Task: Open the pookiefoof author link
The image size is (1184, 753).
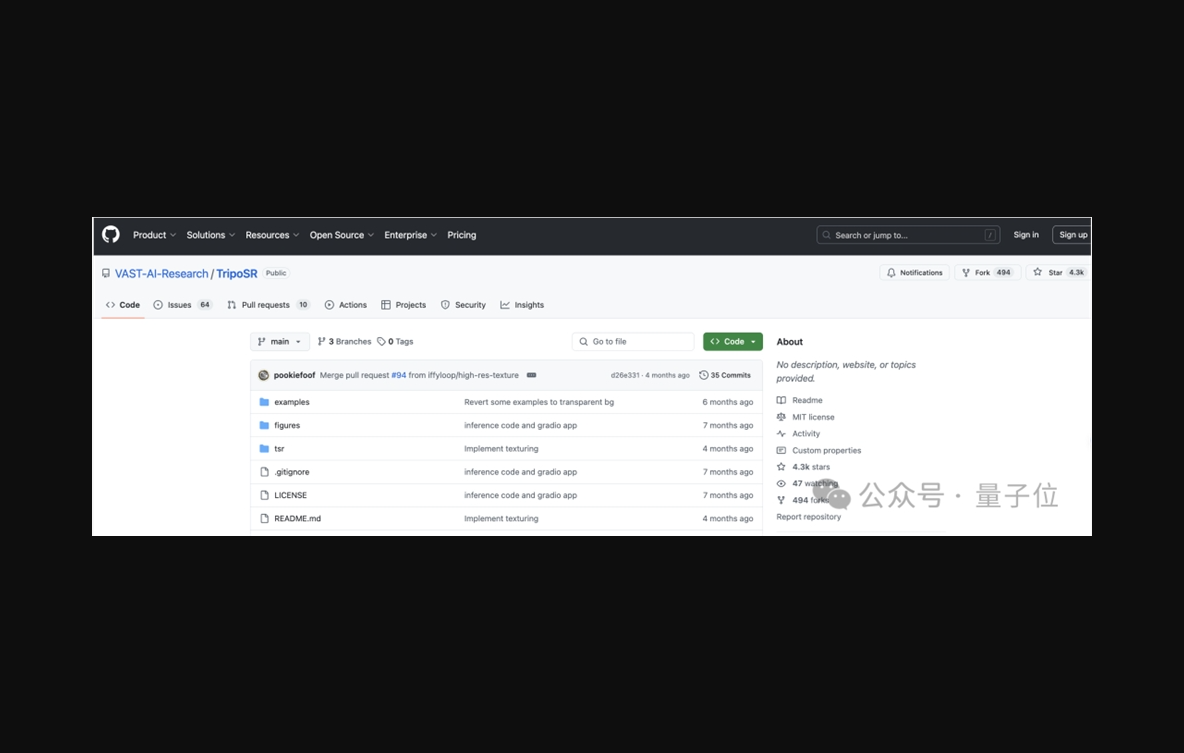Action: click(x=294, y=375)
